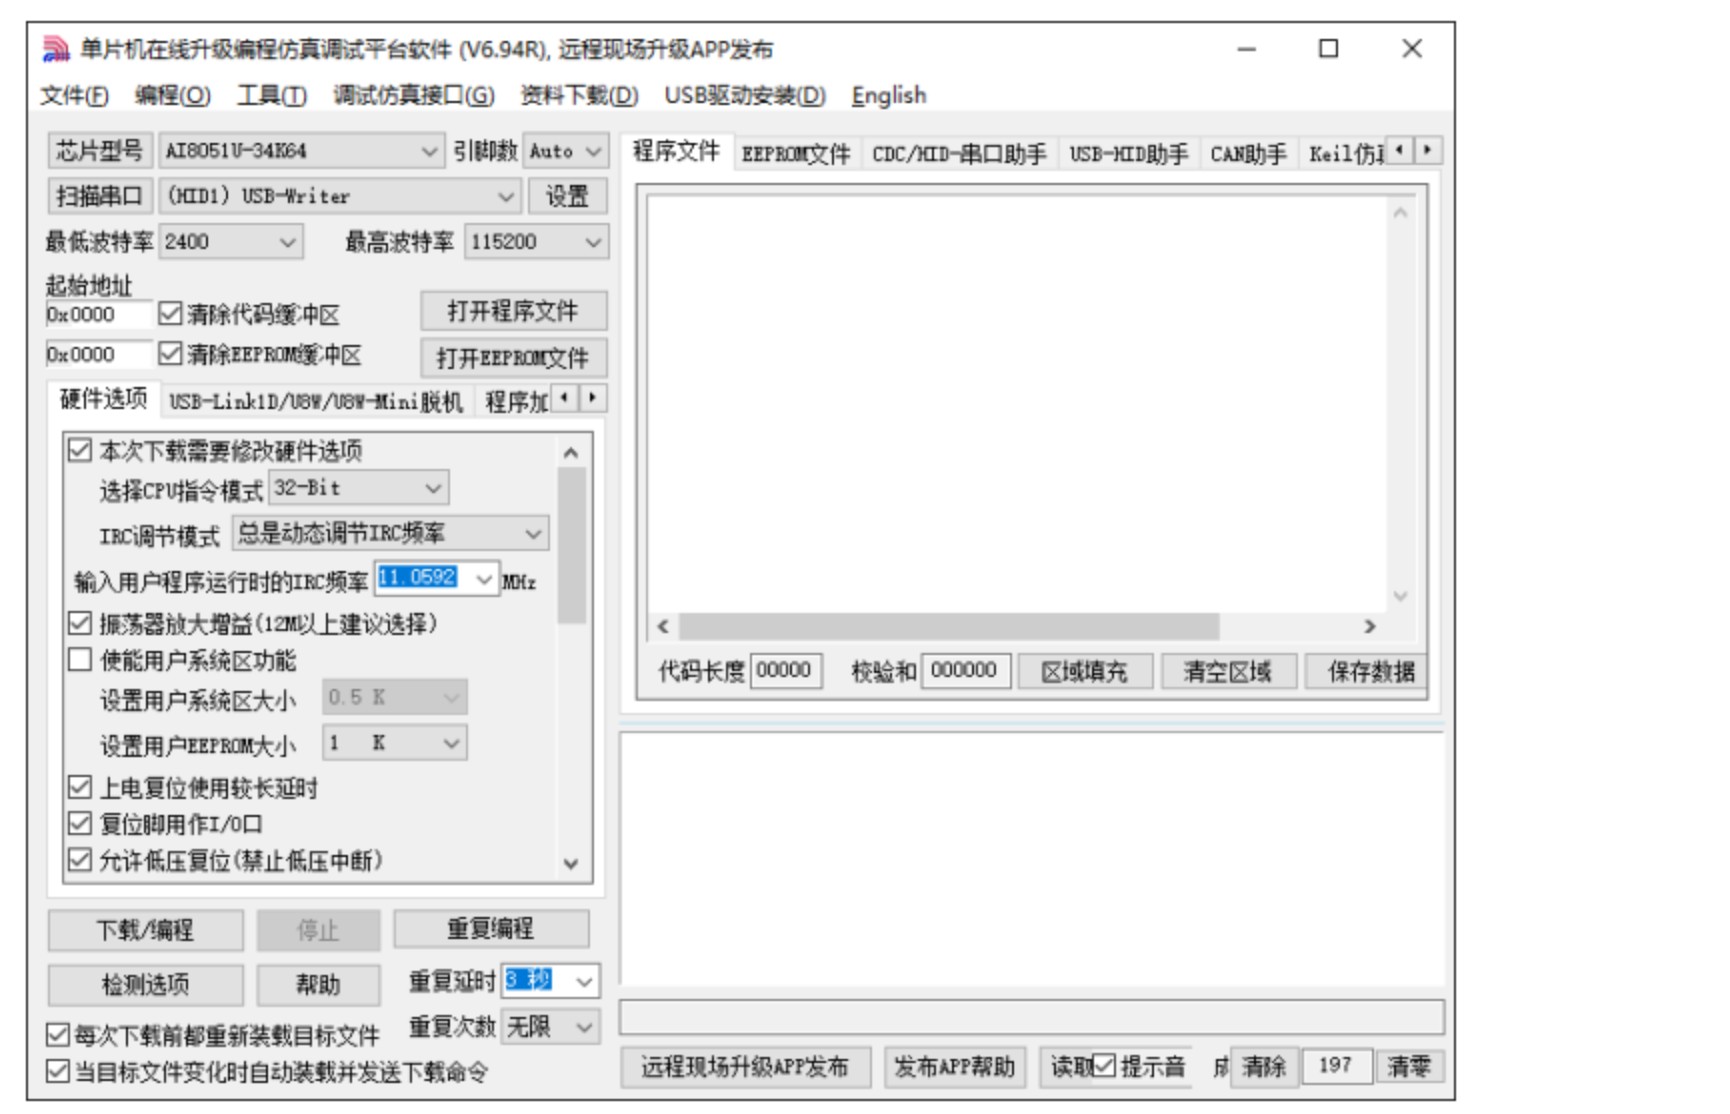Click 远程现场升级APP发布 publish button
The image size is (1730, 1114).
pos(746,1067)
